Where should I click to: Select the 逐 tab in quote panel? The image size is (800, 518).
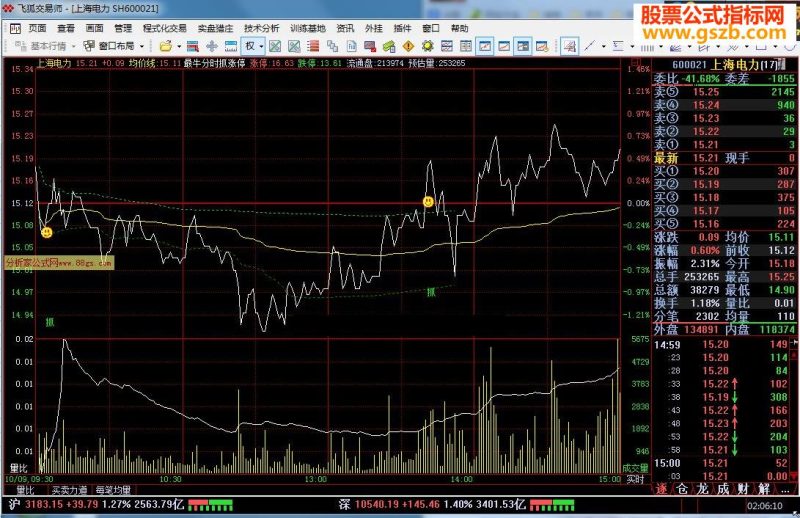[662, 489]
